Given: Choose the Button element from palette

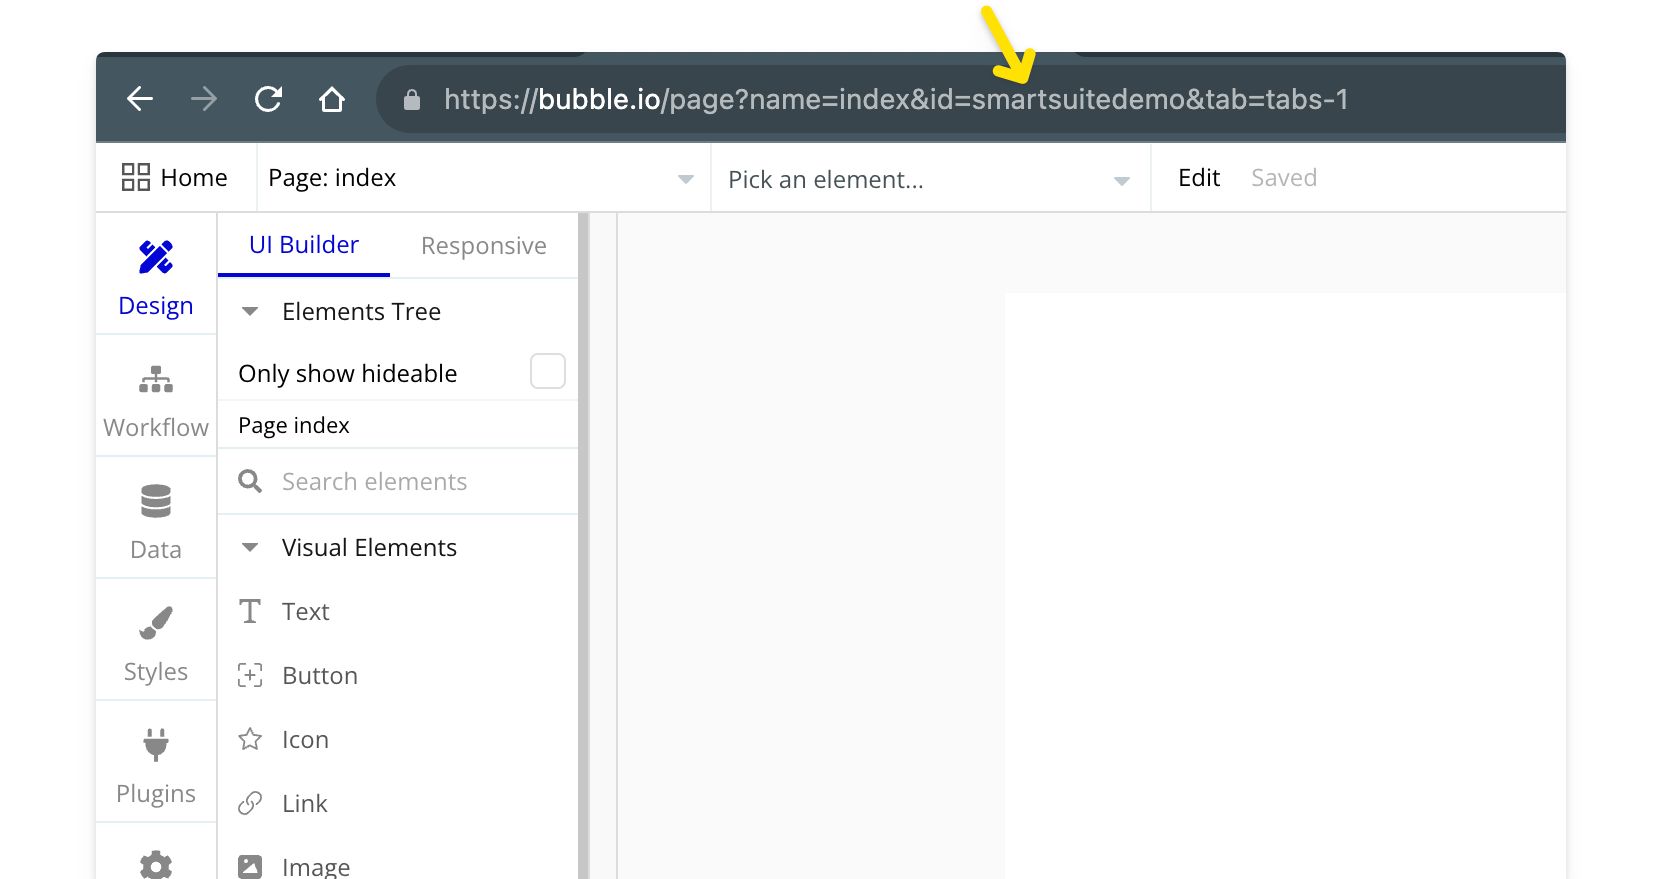Looking at the screenshot, I should click(x=319, y=676).
